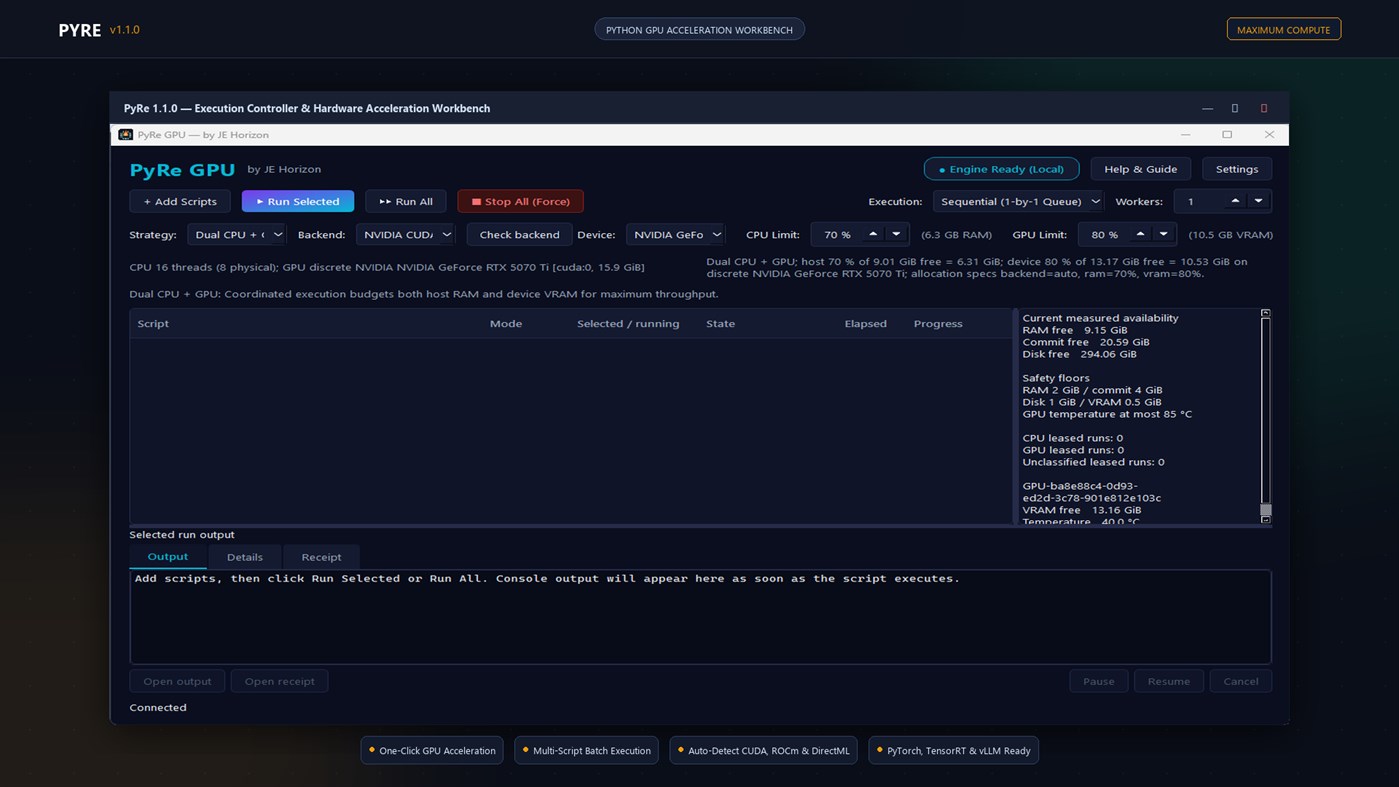The width and height of the screenshot is (1399, 787).
Task: Click the Resume button
Action: coord(1169,681)
